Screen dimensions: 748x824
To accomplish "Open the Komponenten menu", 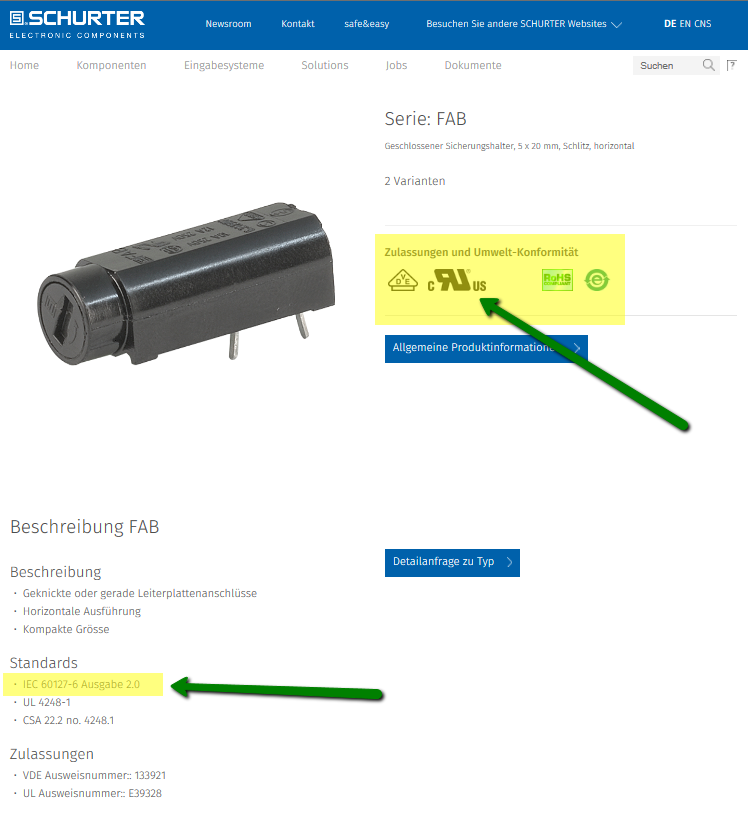I will coord(111,65).
